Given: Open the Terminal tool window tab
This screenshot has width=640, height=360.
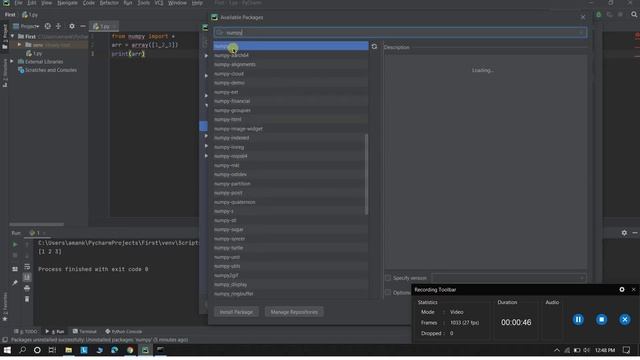Looking at the screenshot, I should point(84,331).
